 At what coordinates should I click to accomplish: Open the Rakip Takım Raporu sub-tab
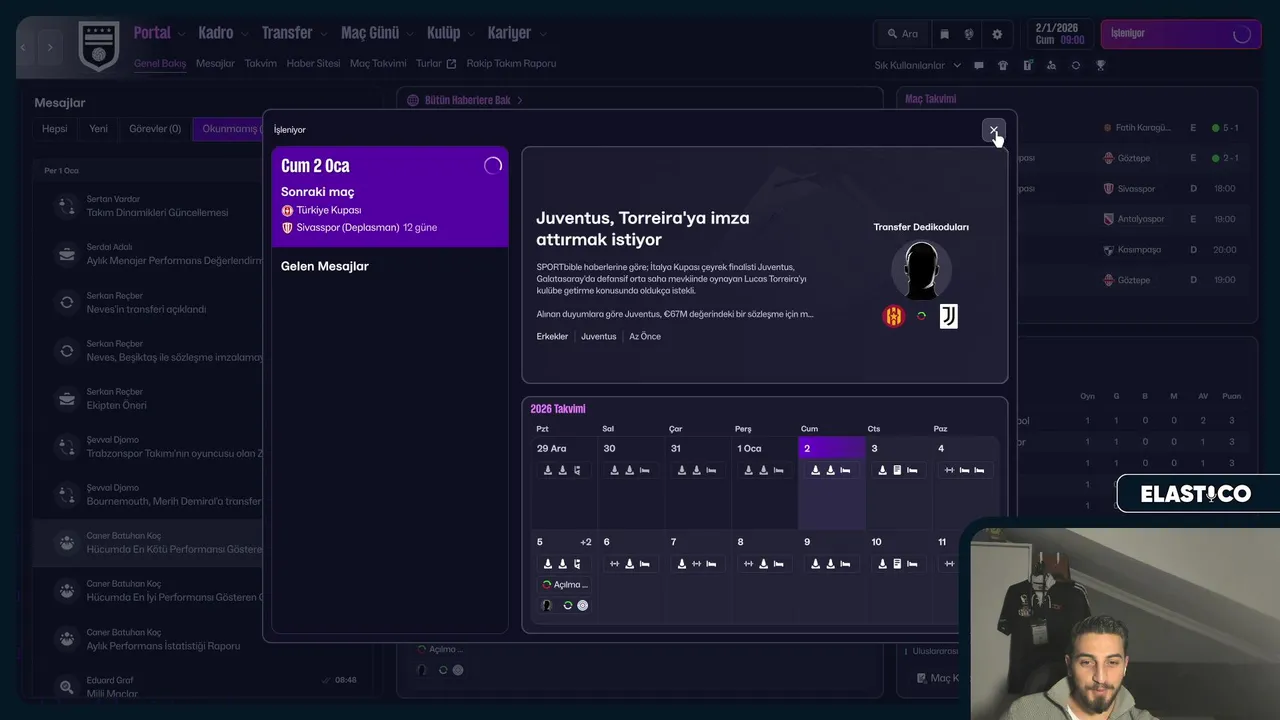[x=511, y=63]
